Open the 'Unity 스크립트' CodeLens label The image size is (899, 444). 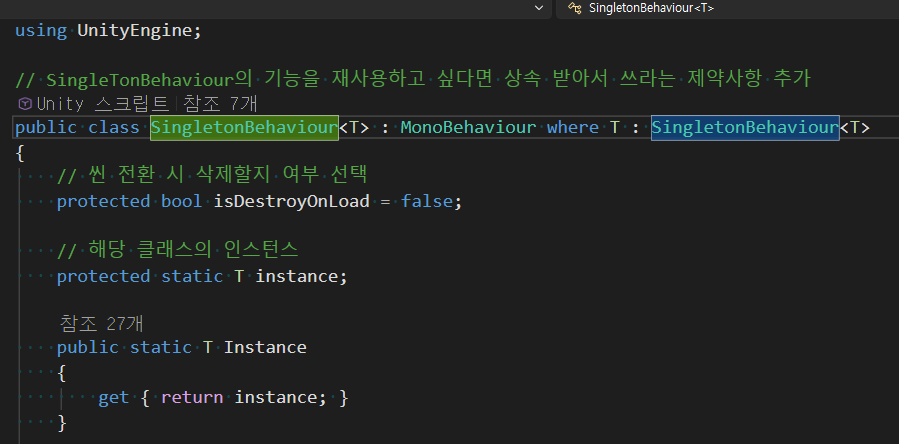103,104
